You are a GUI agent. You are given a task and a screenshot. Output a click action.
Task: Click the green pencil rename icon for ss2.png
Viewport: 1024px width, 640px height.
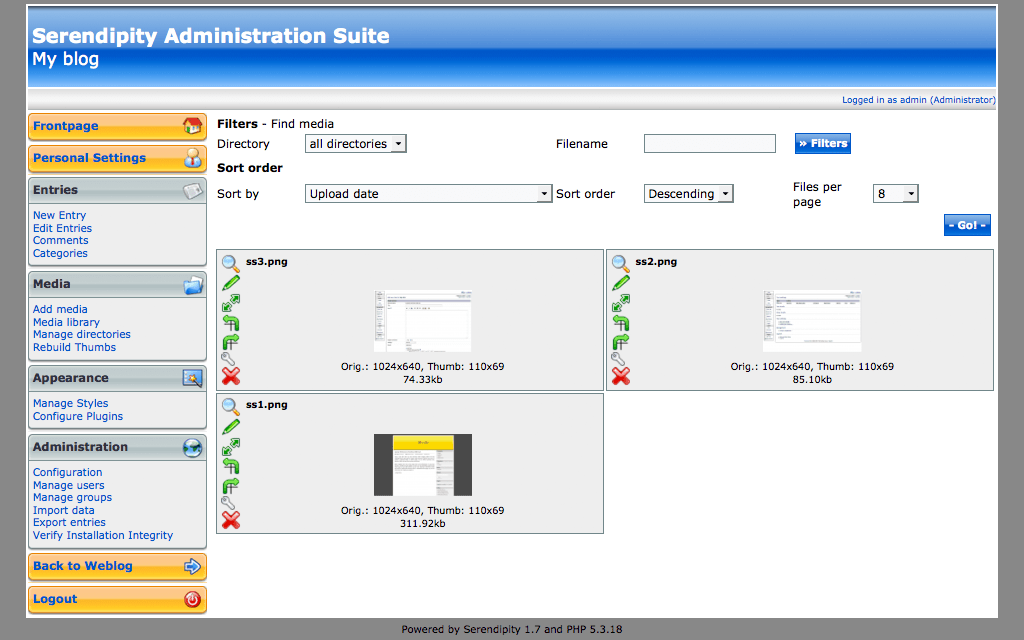pyautogui.click(x=620, y=283)
